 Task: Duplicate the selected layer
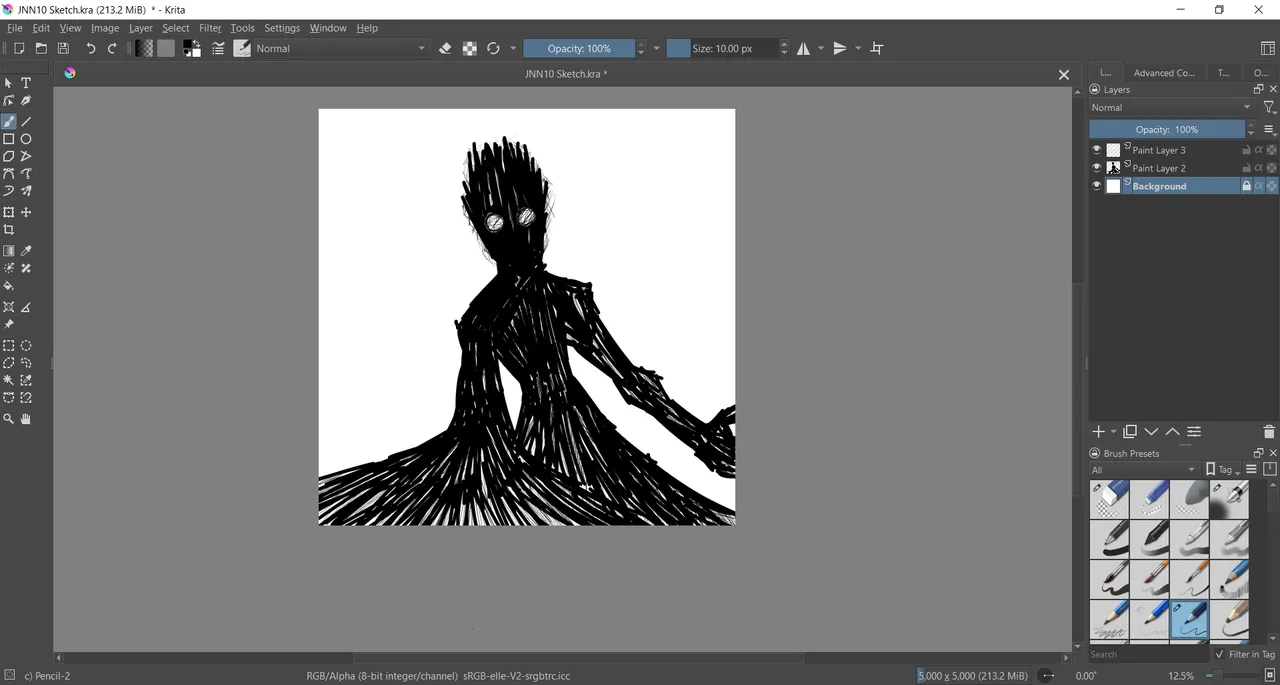[1130, 432]
